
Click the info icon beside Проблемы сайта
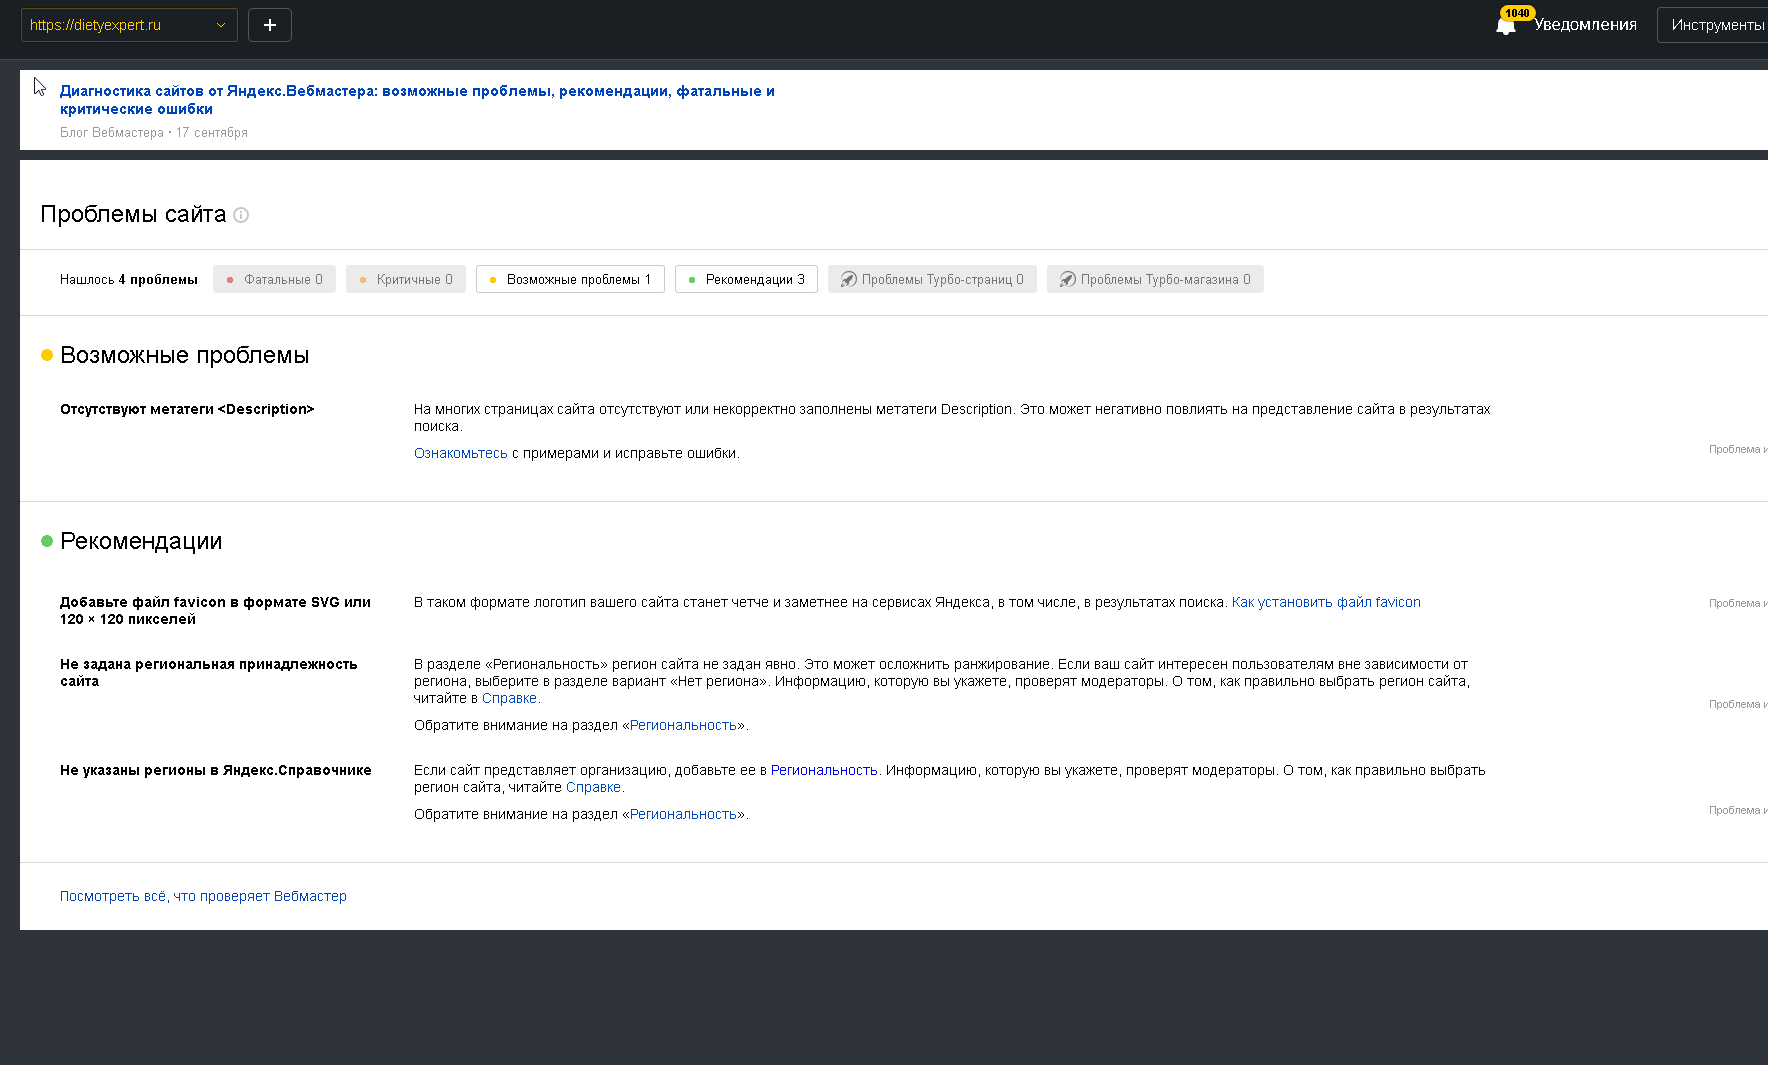pyautogui.click(x=241, y=215)
